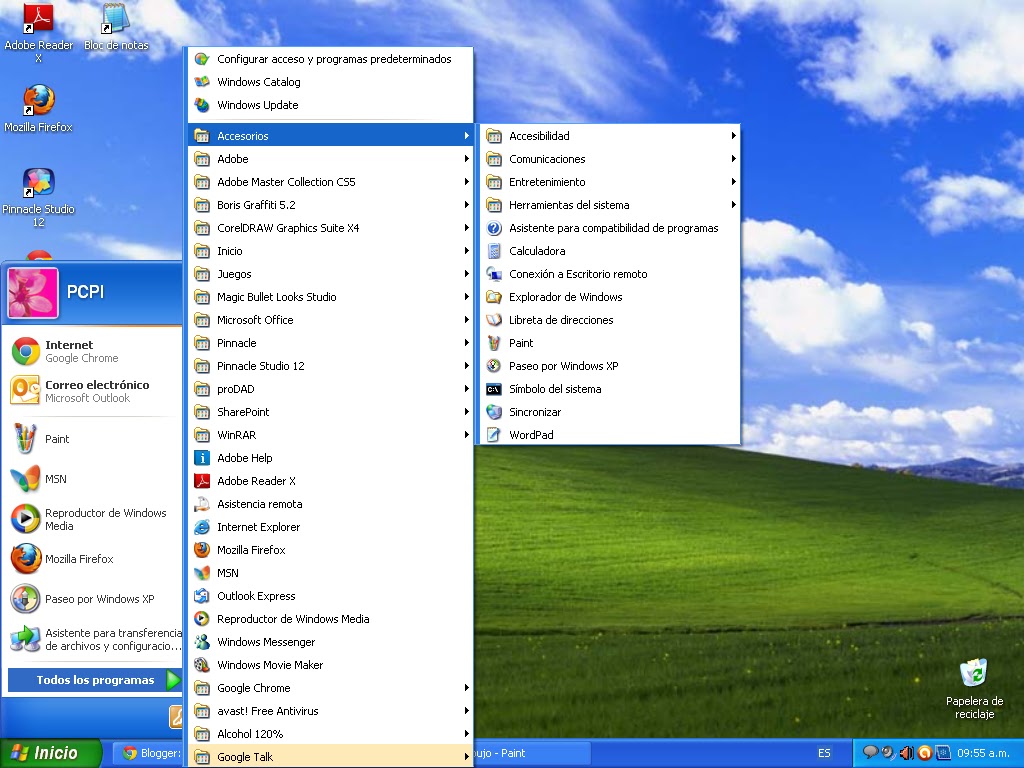Expand Boris Graffiti 5.2 folder
Screen dimensions: 1024x768
tap(330, 204)
